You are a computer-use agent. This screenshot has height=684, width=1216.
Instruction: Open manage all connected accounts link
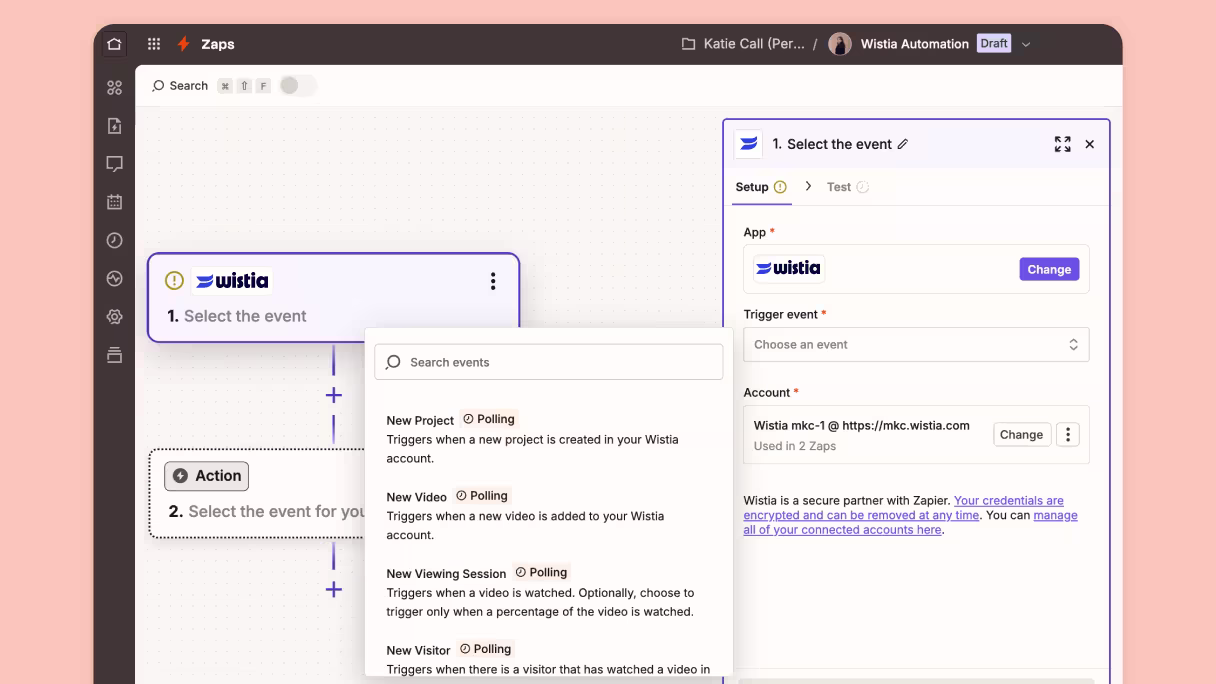(x=910, y=523)
